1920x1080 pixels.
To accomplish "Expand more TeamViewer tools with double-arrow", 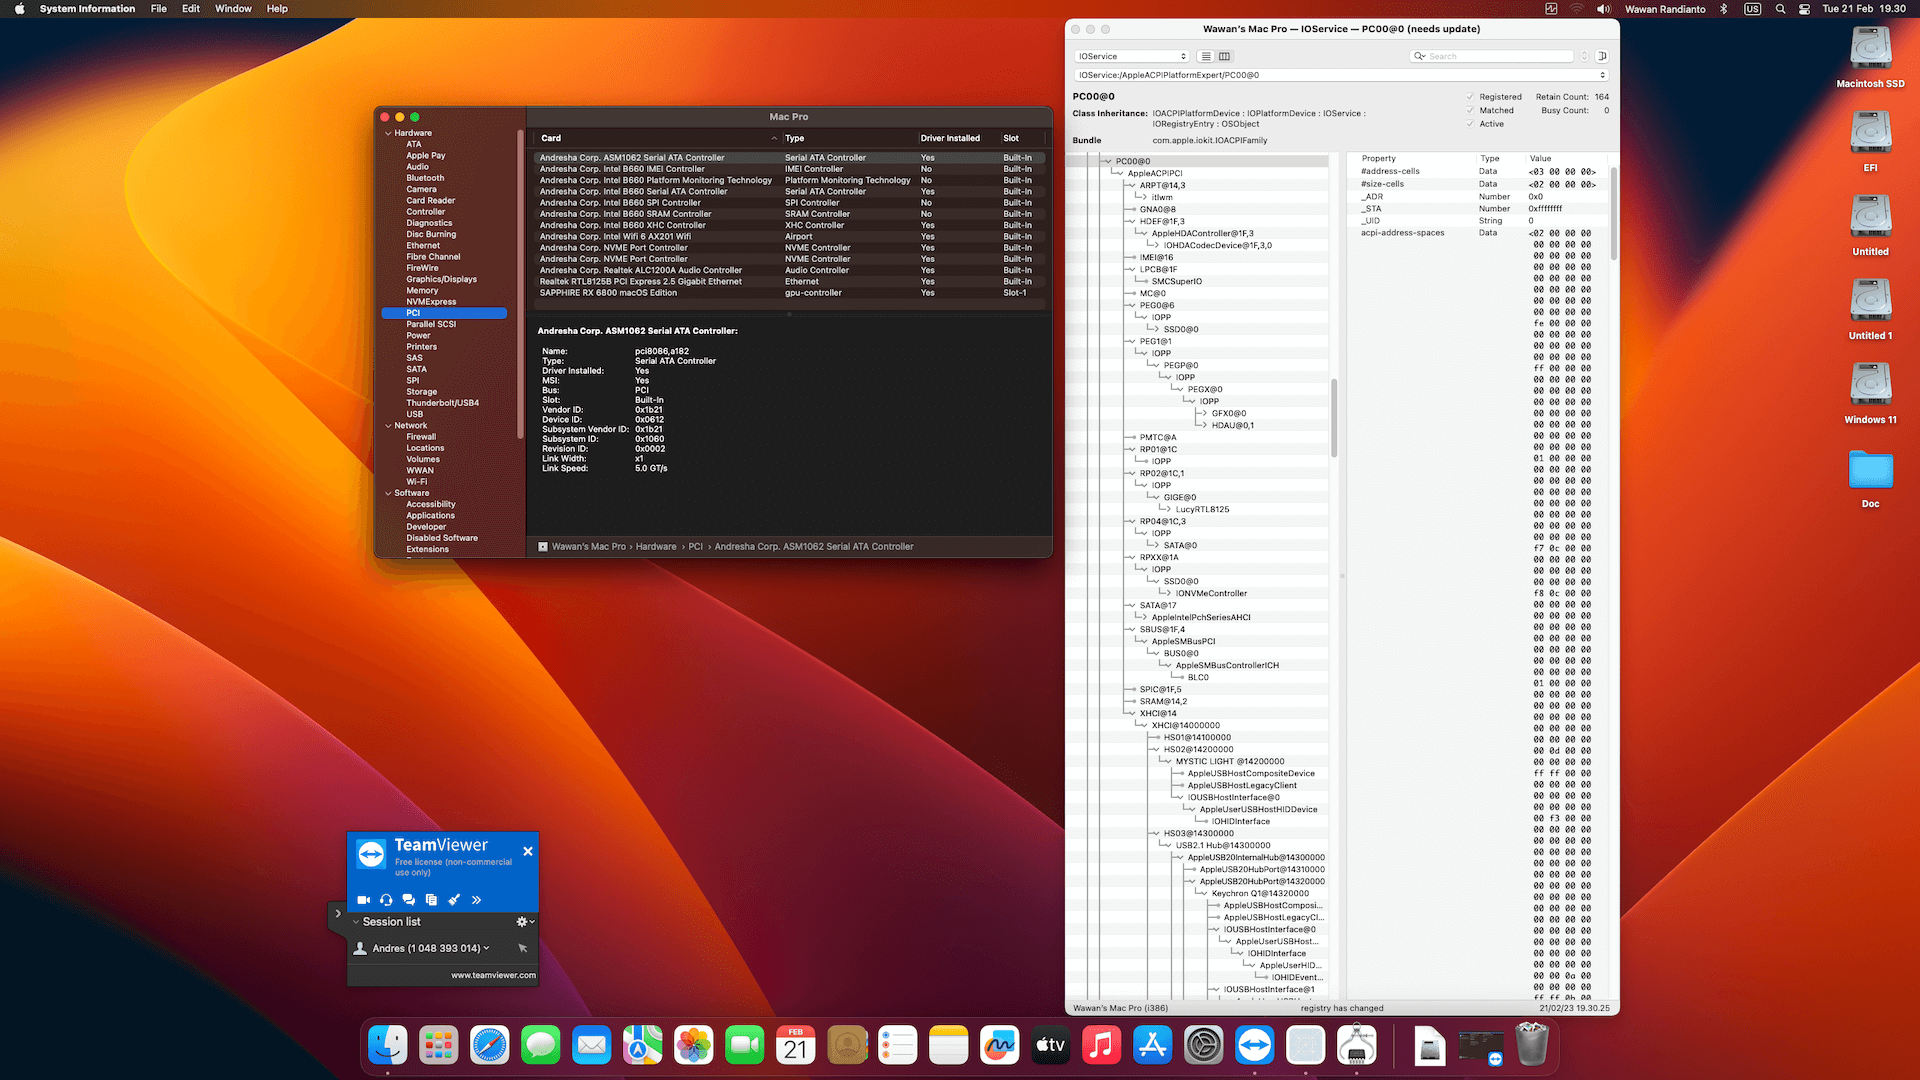I will pyautogui.click(x=476, y=900).
